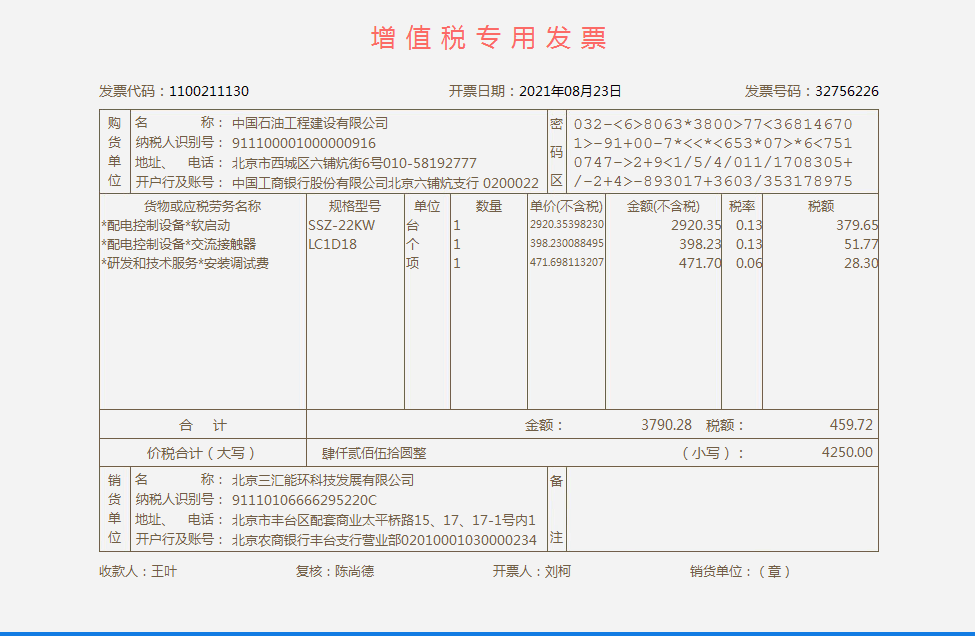
Task: Click the tax amount 28.30
Action: [x=861, y=264]
